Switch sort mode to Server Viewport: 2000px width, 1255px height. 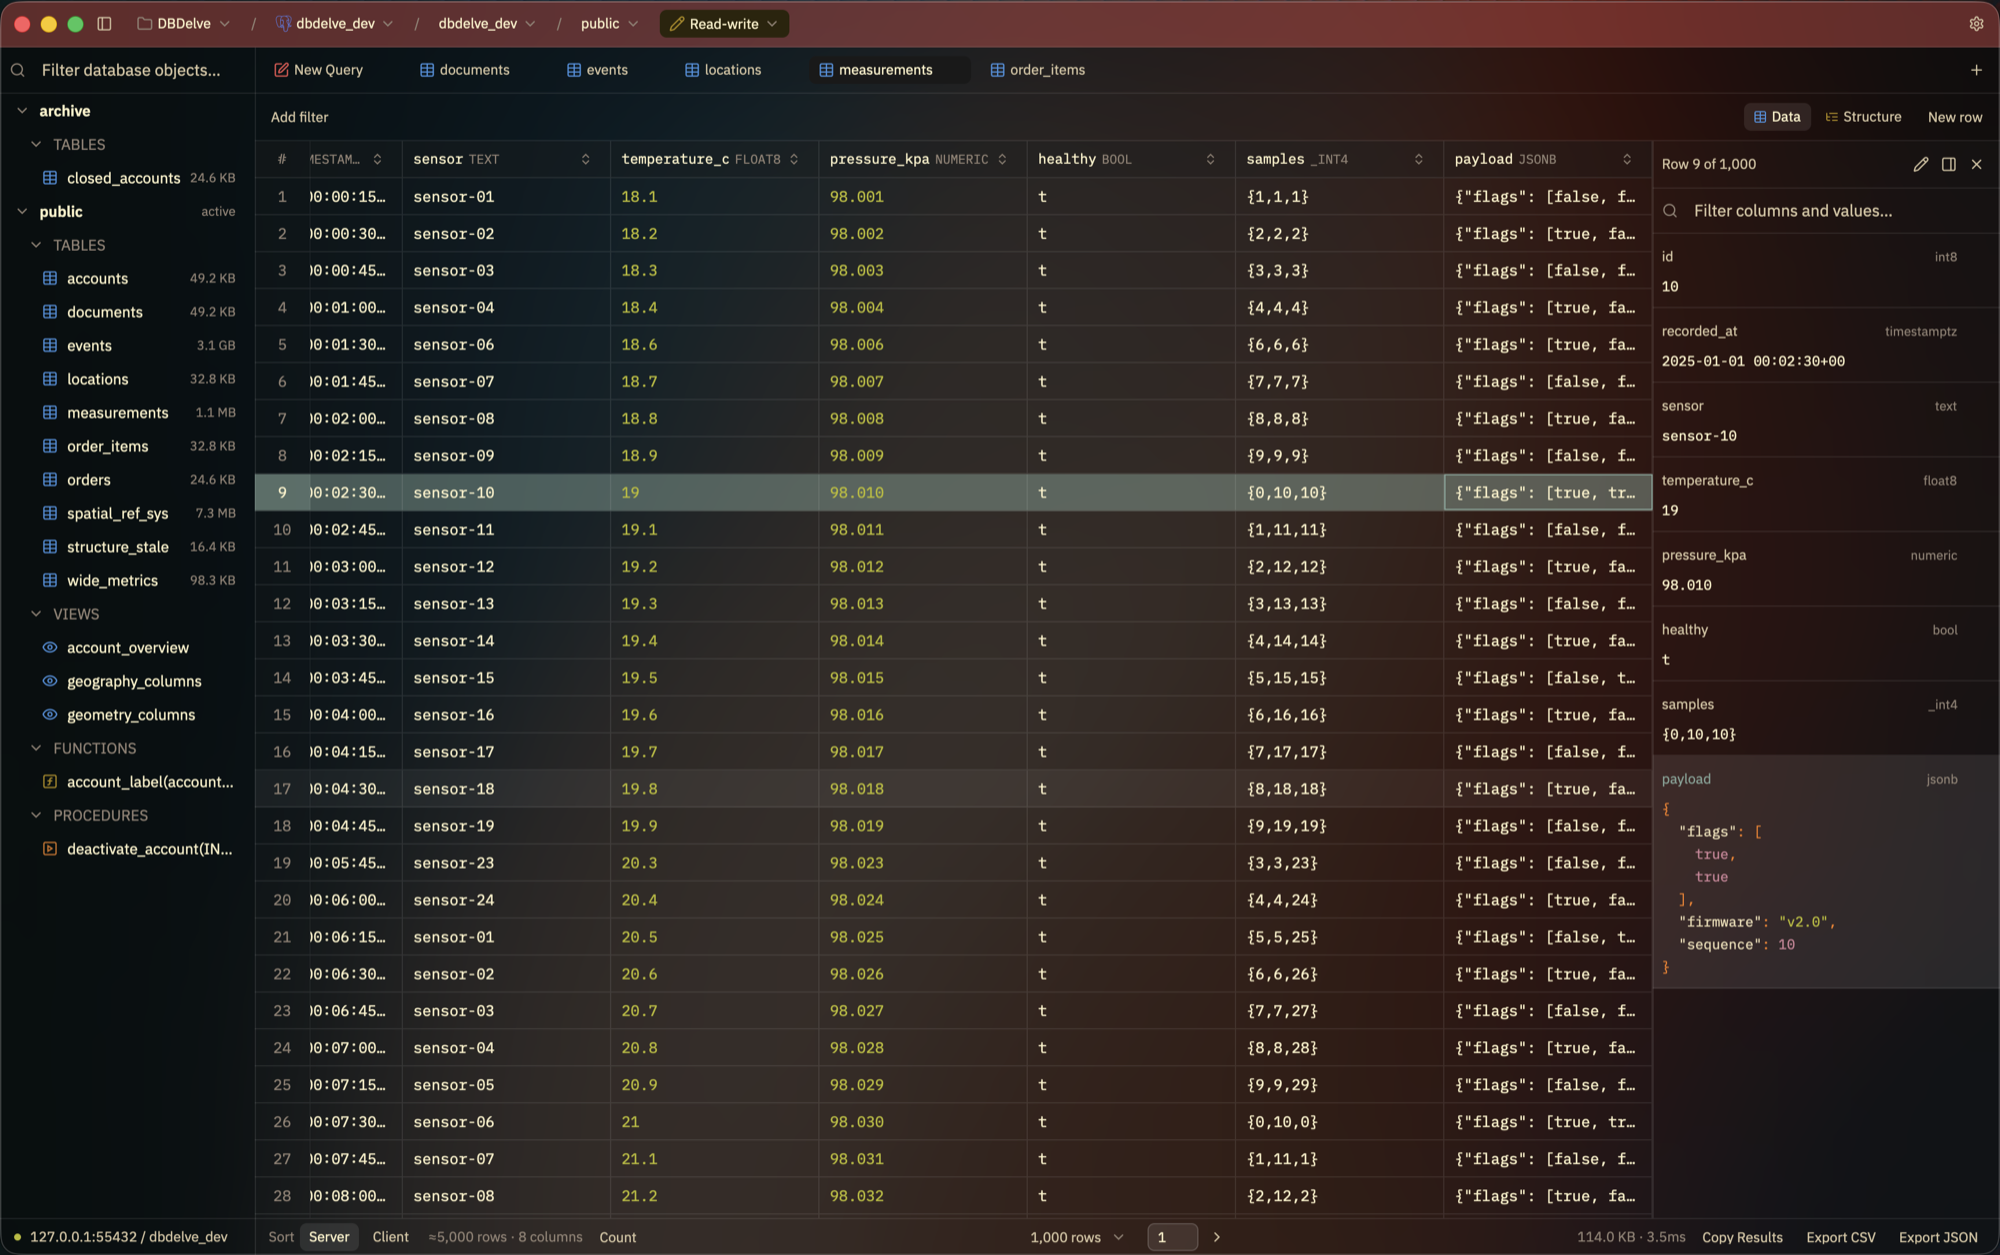click(329, 1237)
